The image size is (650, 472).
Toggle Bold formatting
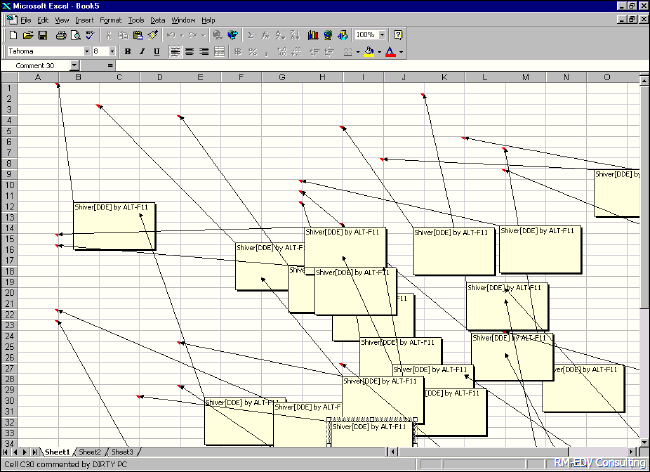click(127, 51)
